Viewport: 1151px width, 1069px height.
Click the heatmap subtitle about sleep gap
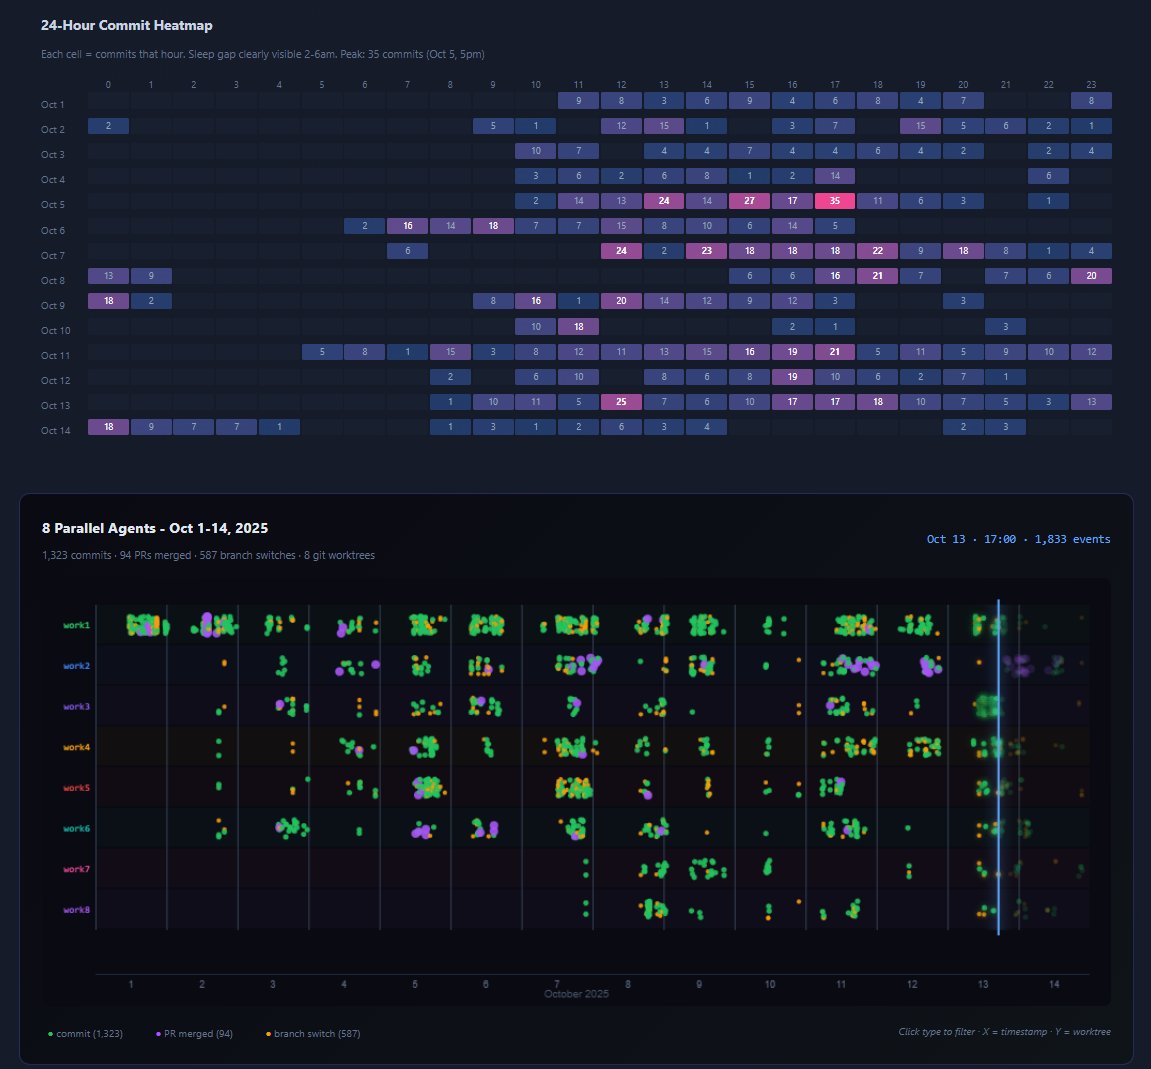tap(263, 54)
